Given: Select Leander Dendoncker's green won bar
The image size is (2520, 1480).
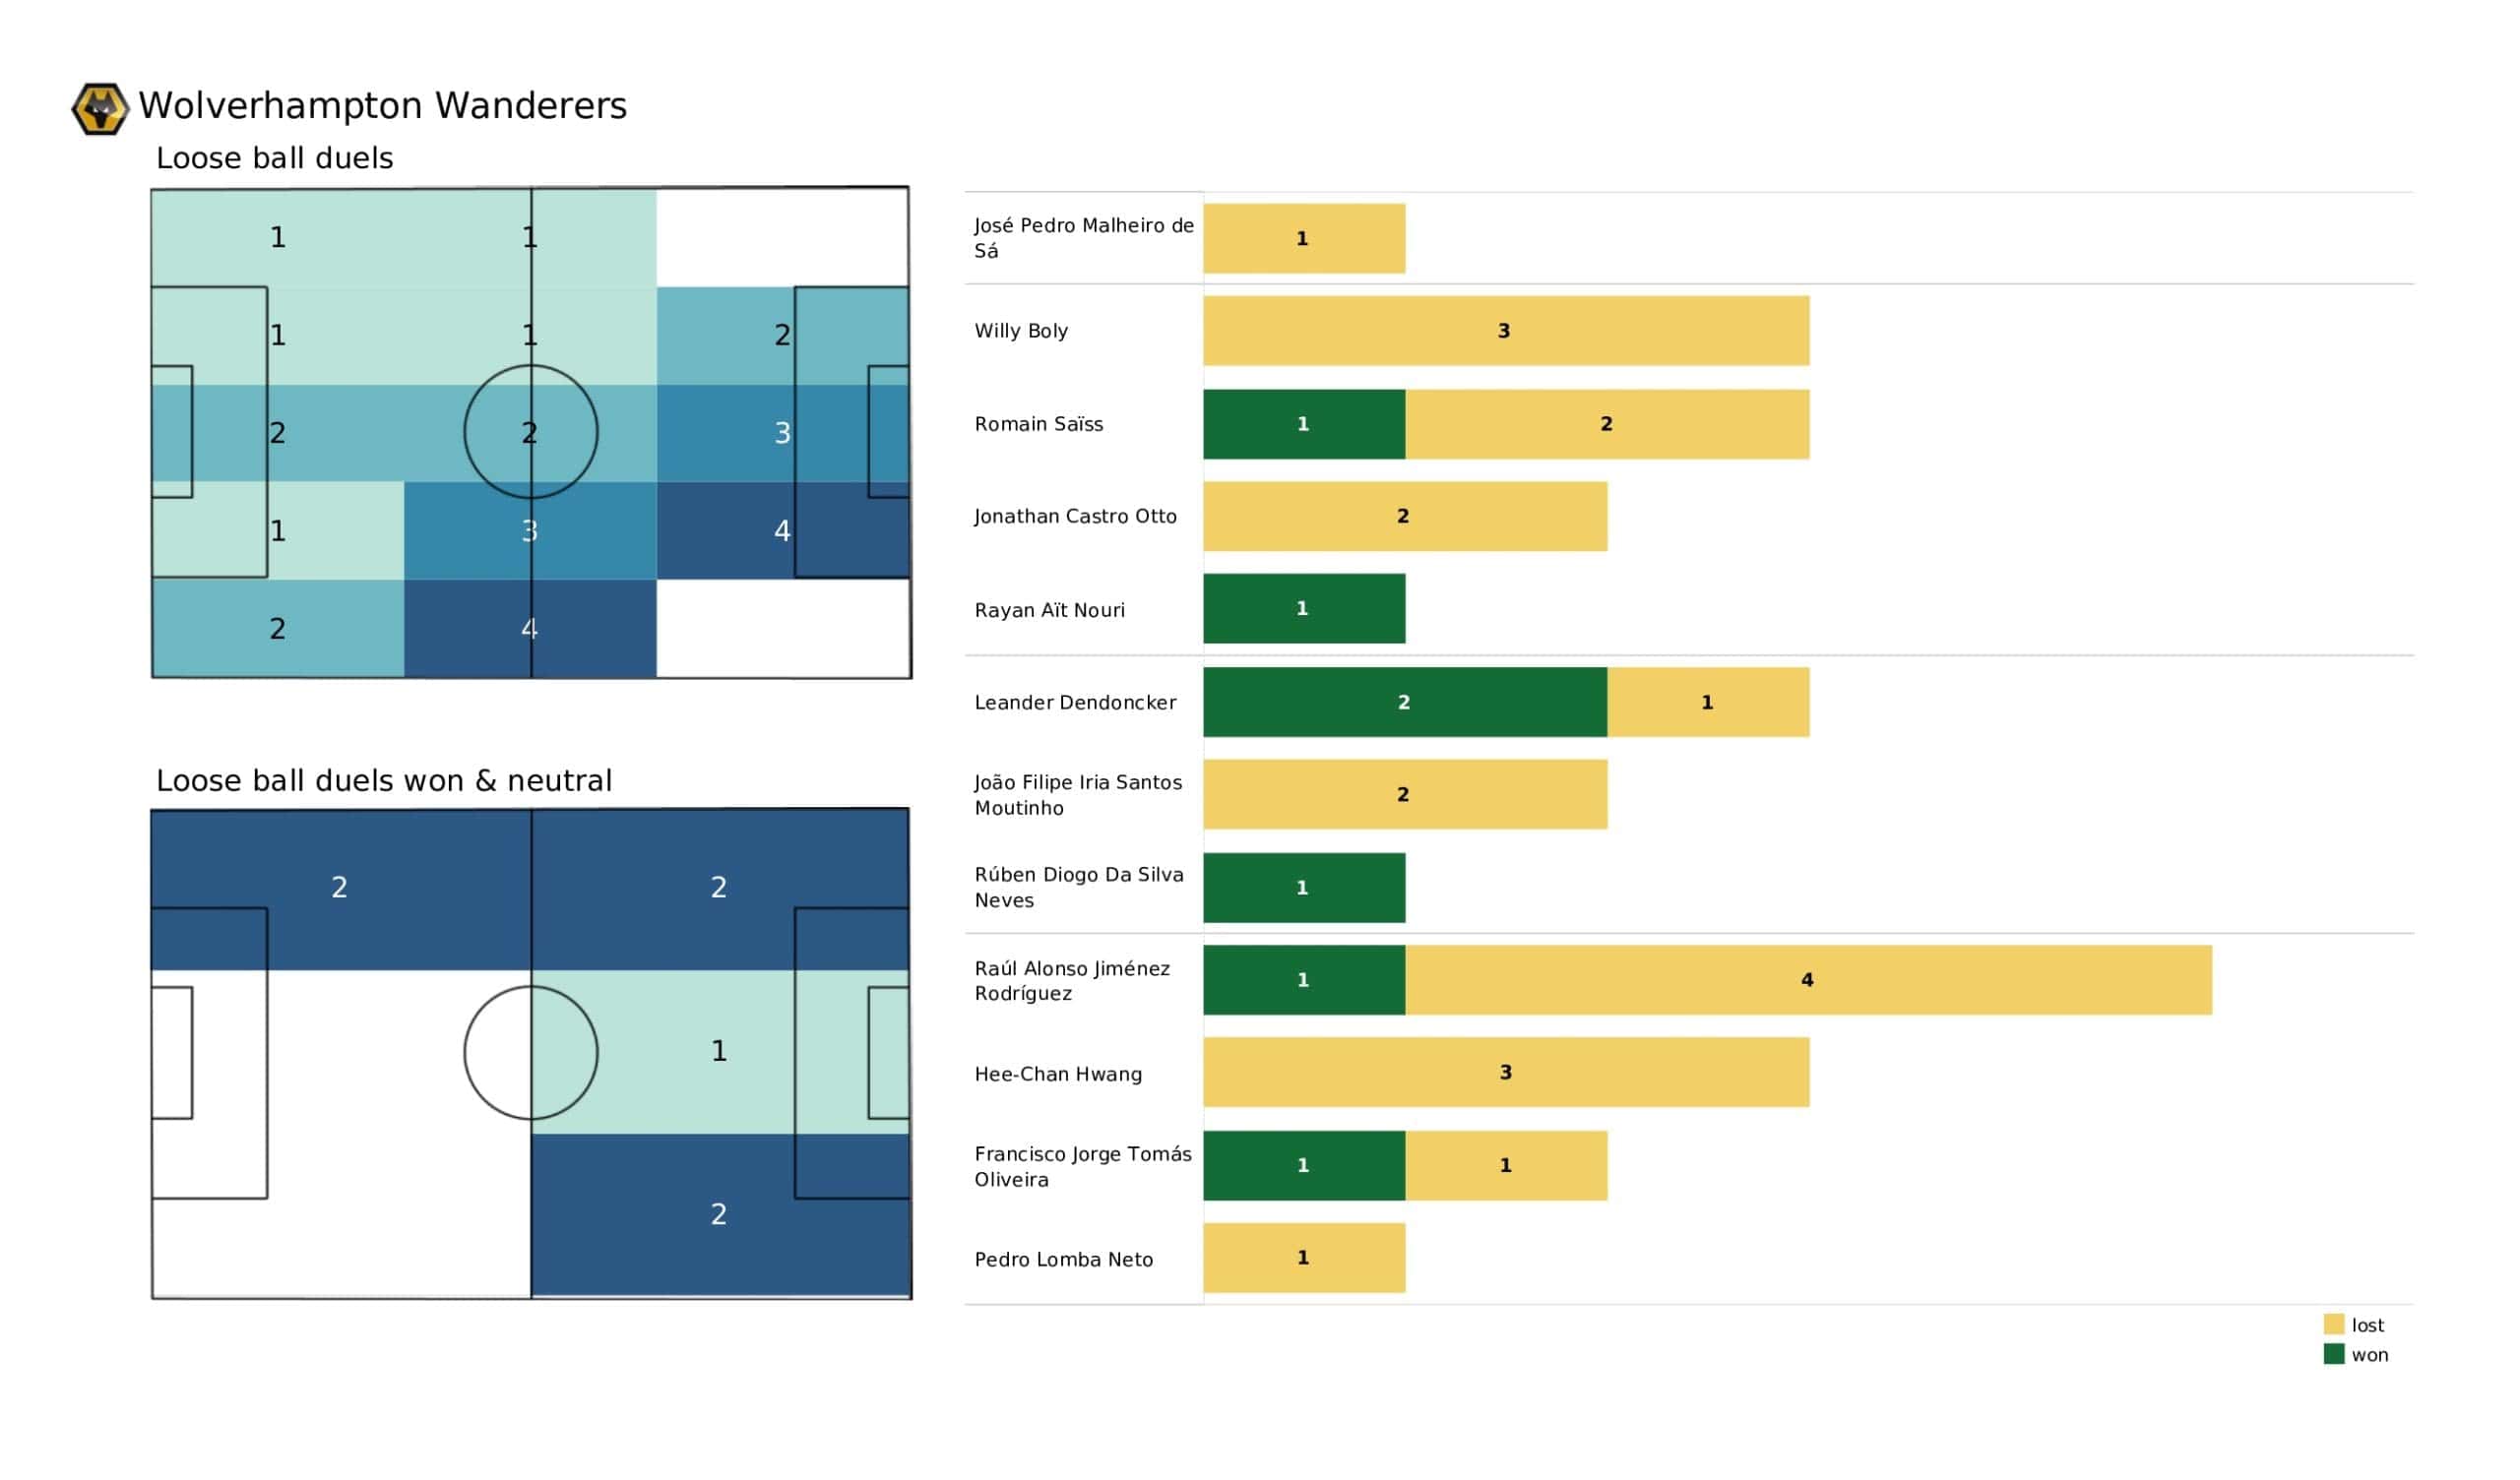Looking at the screenshot, I should coord(1404,702).
